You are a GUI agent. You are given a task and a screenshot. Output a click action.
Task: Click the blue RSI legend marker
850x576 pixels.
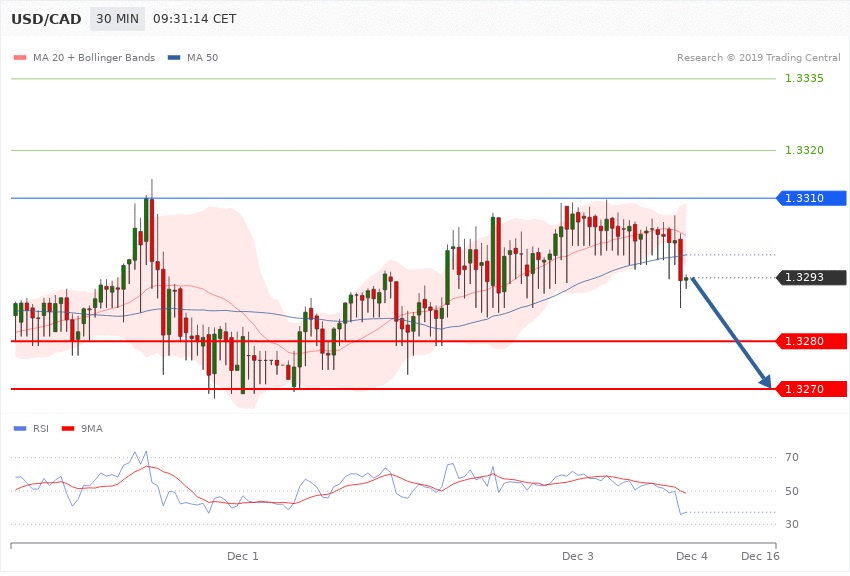point(20,429)
